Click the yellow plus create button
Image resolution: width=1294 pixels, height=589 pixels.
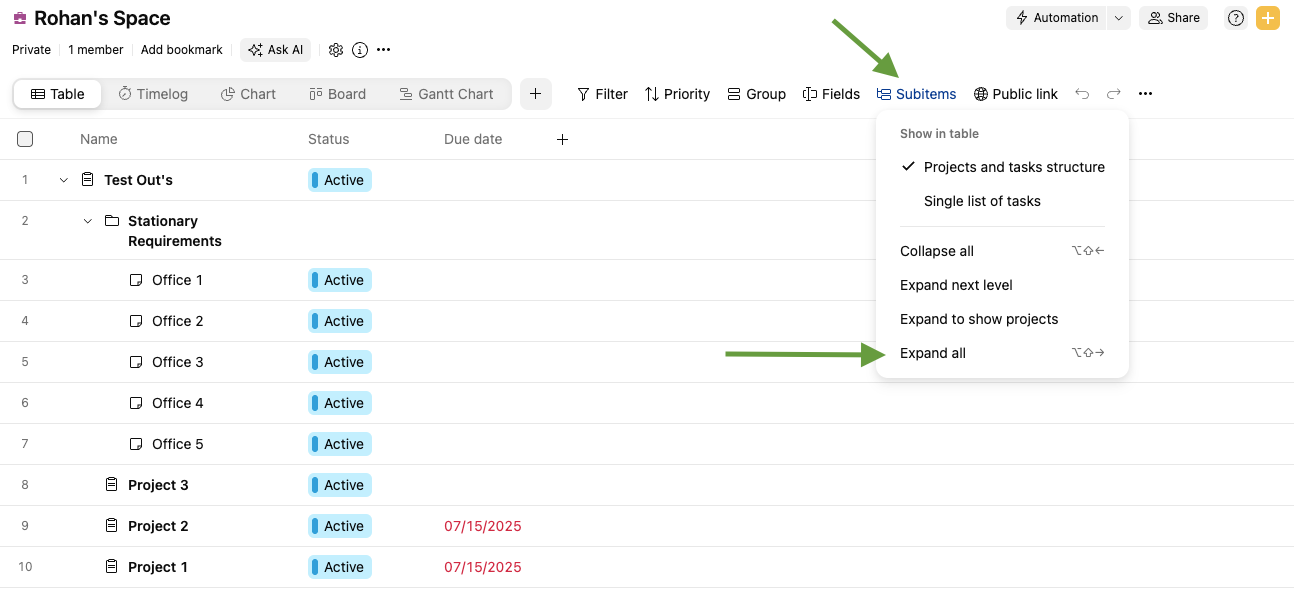[1267, 18]
